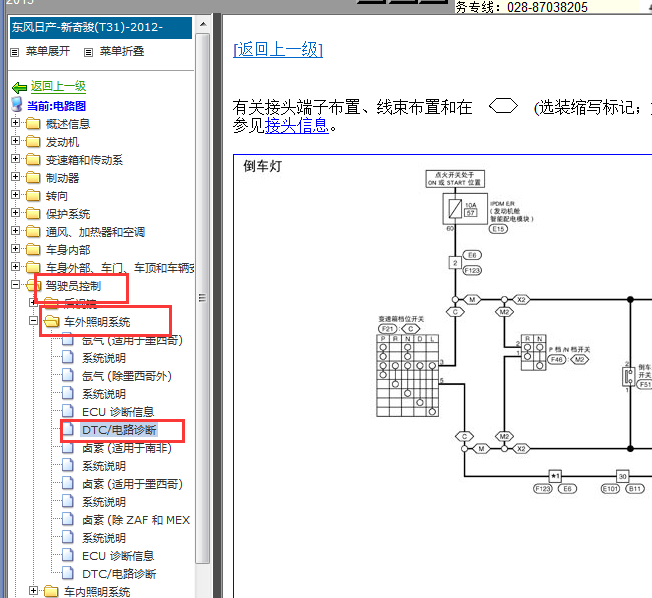
Task: Click the 菜单折叠 list icon
Action: (88, 52)
